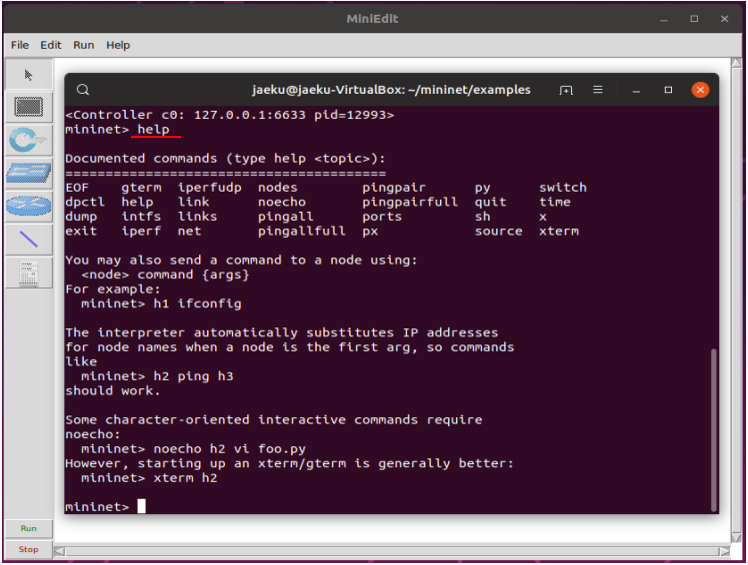748x565 pixels.
Task: Pick the OpenFlow Switch tool
Action: click(28, 140)
